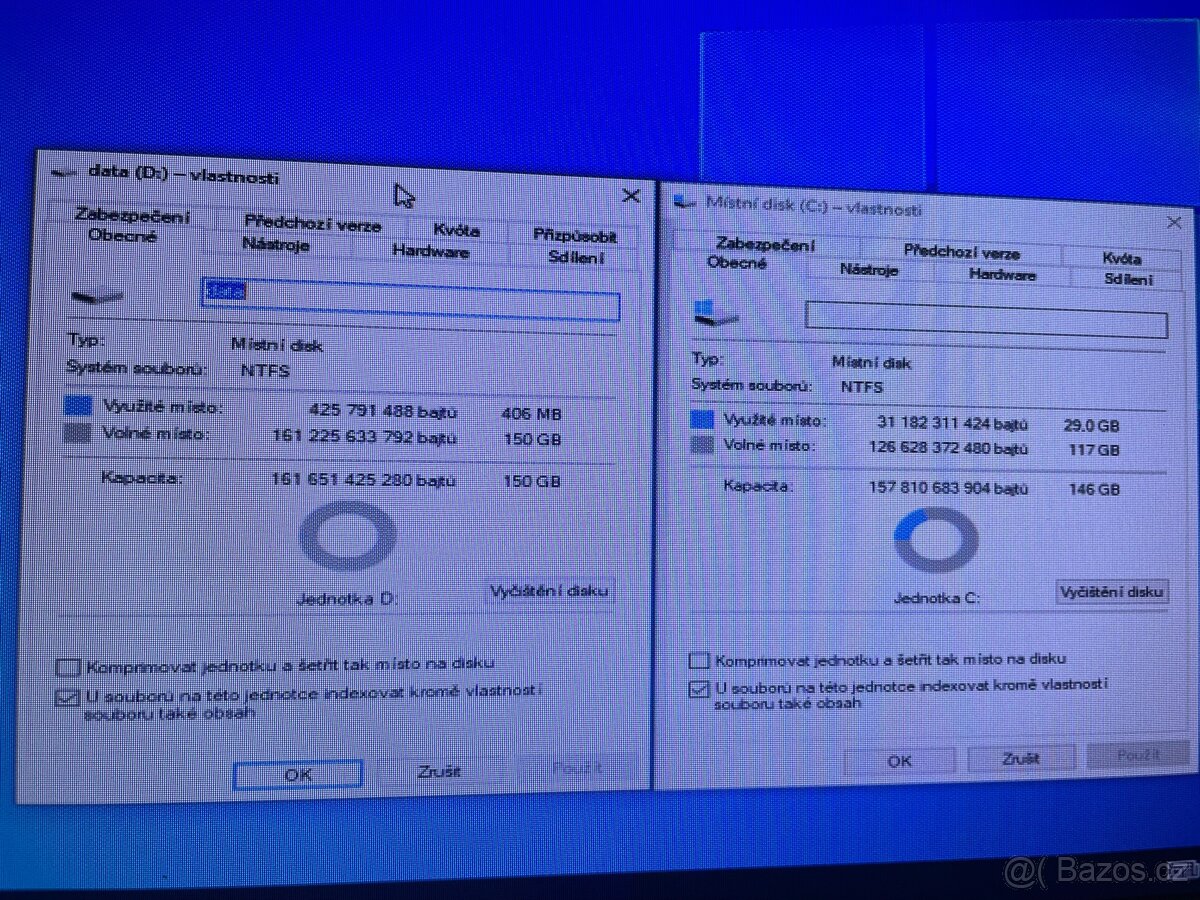This screenshot has width=1200, height=900.
Task: Enable the Komprimovat jednotku checkbox for drive D:
Action: tap(67, 664)
